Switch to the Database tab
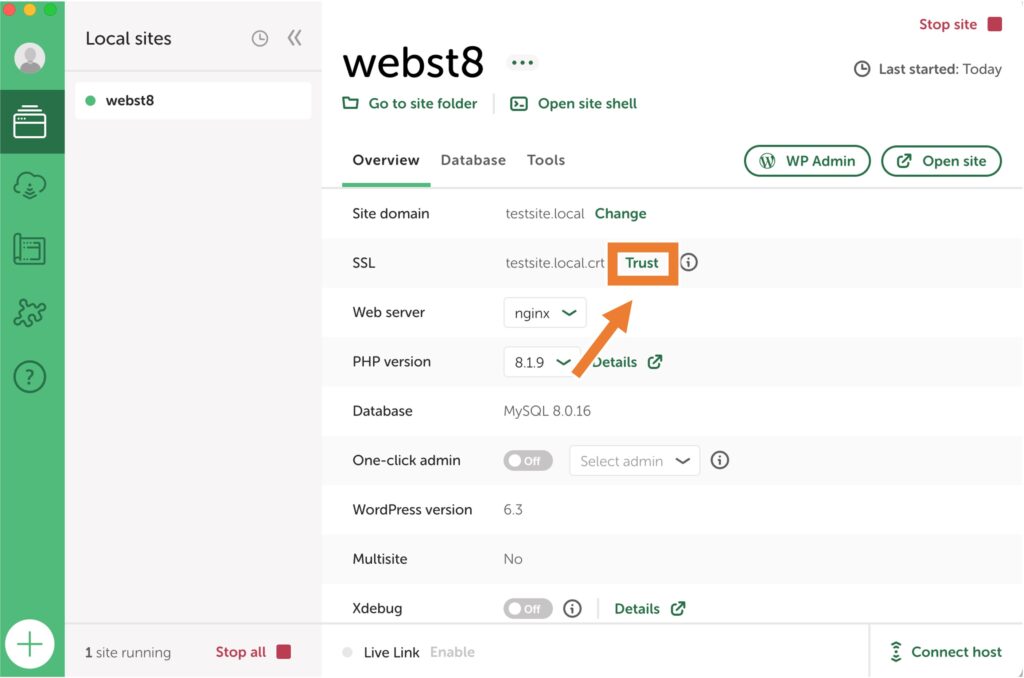 473,160
